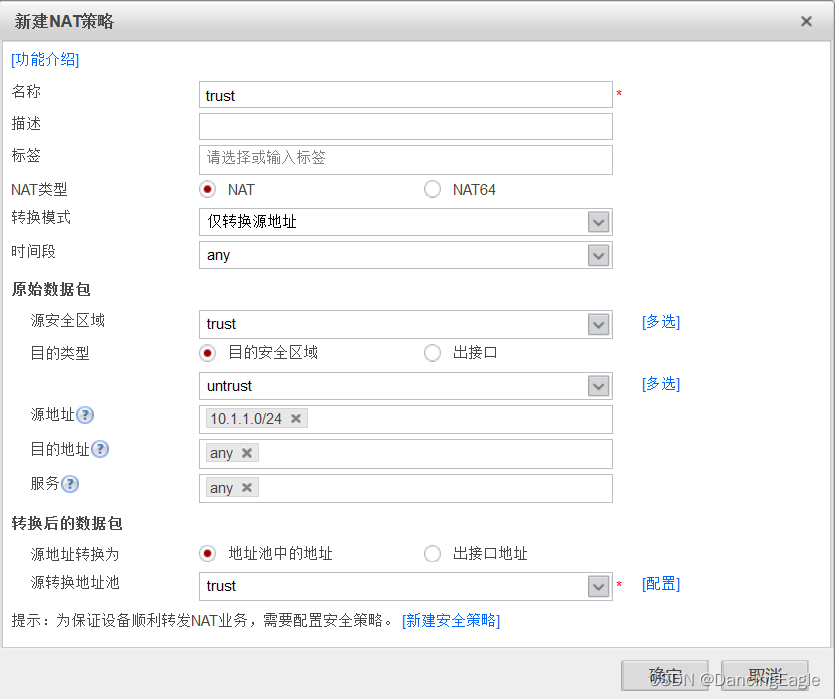Click the 配置 link for address pool
This screenshot has height=699, width=835.
pyautogui.click(x=661, y=583)
